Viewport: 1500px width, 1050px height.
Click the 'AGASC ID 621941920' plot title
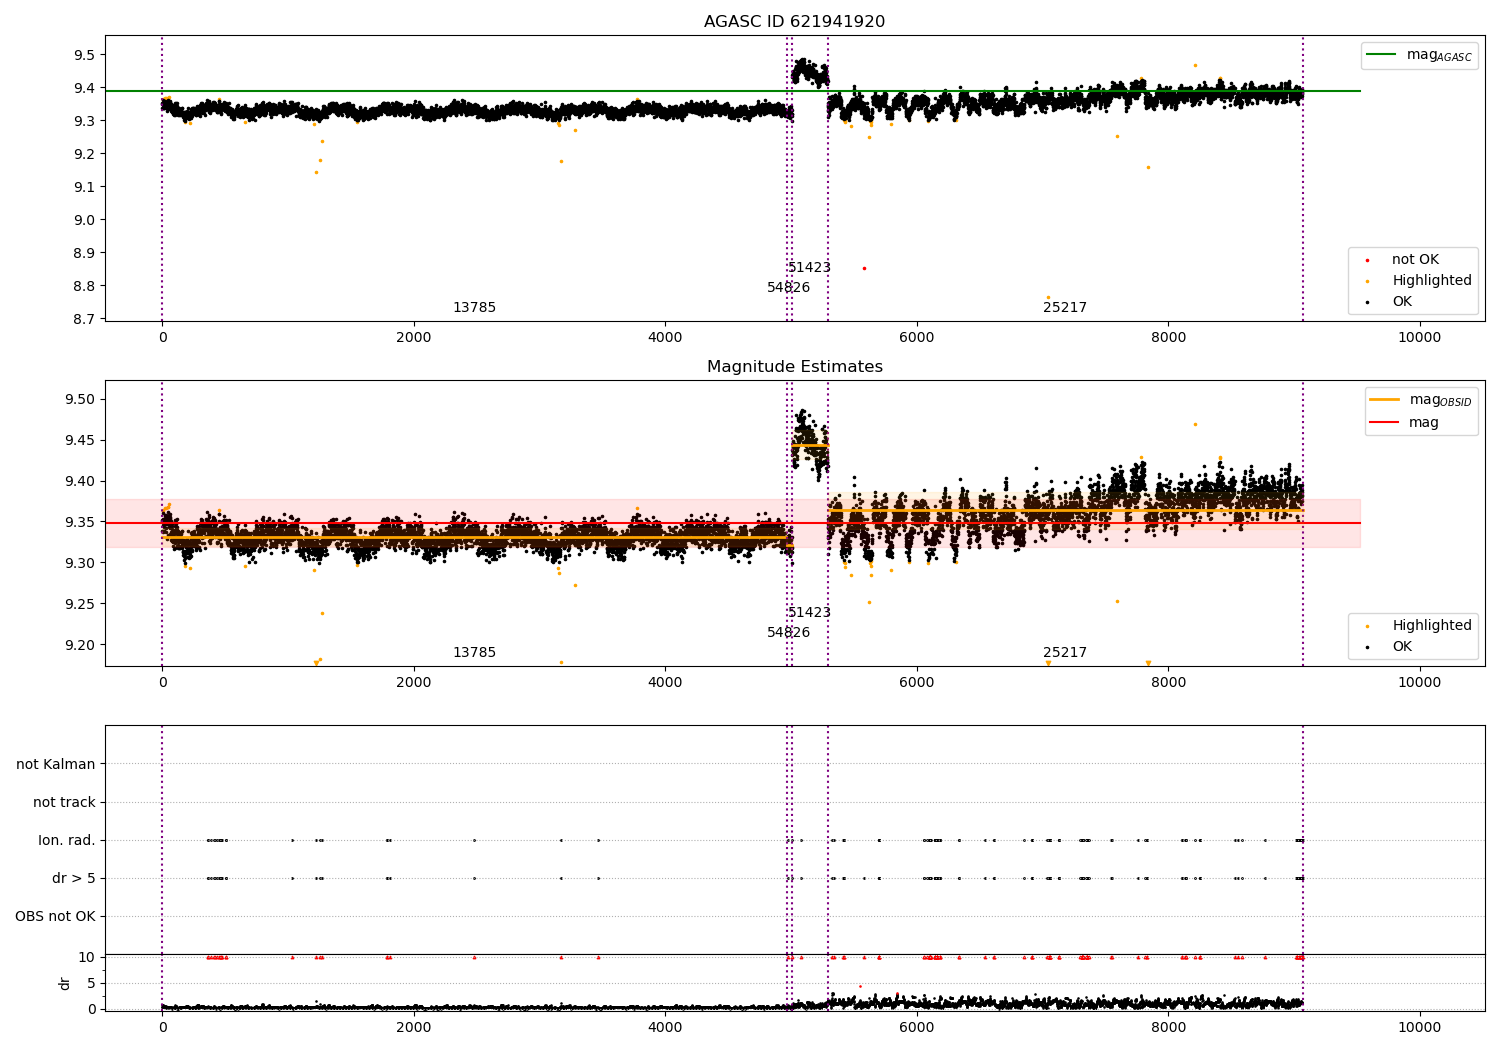tap(794, 22)
